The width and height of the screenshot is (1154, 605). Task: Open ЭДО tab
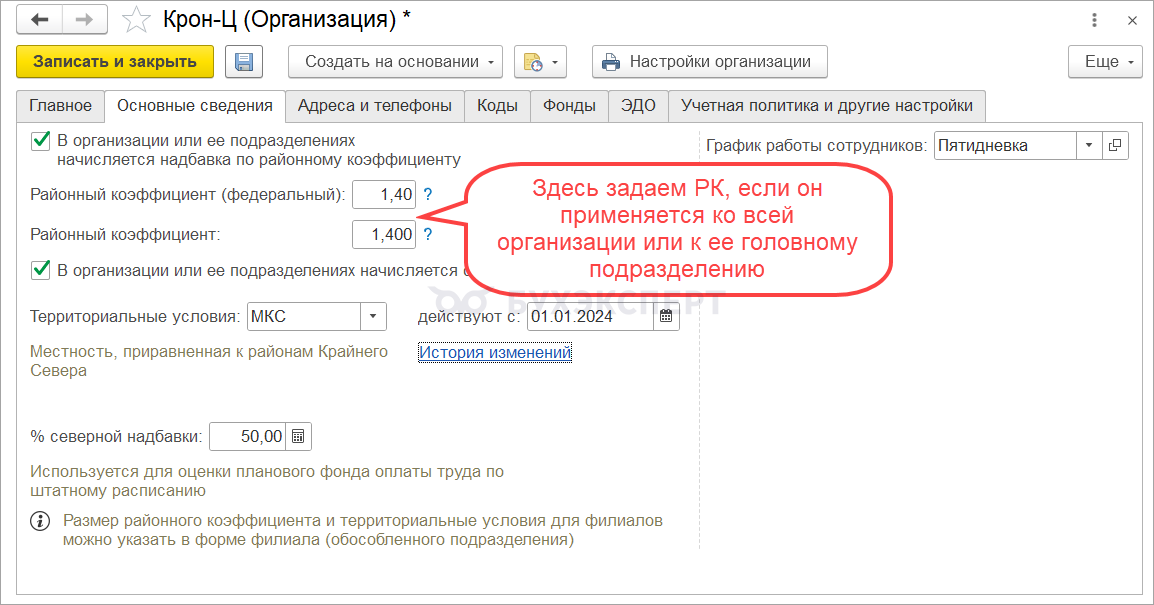click(638, 106)
